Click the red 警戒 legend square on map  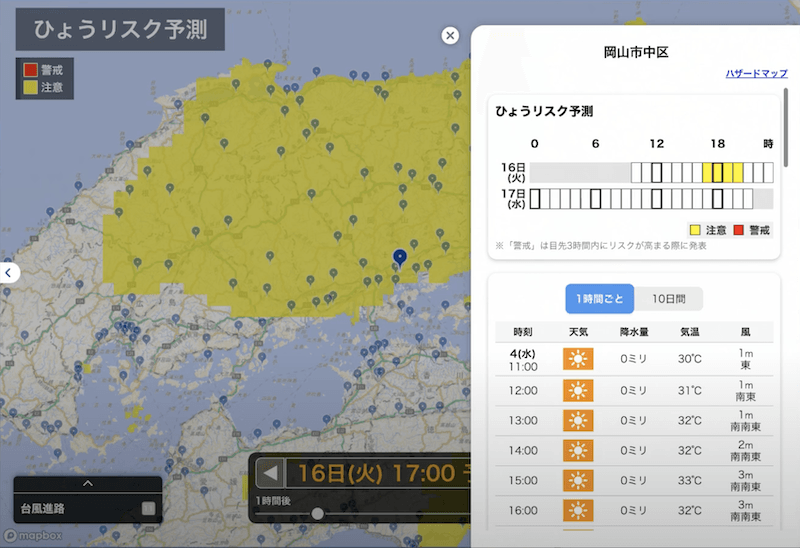pos(30,70)
